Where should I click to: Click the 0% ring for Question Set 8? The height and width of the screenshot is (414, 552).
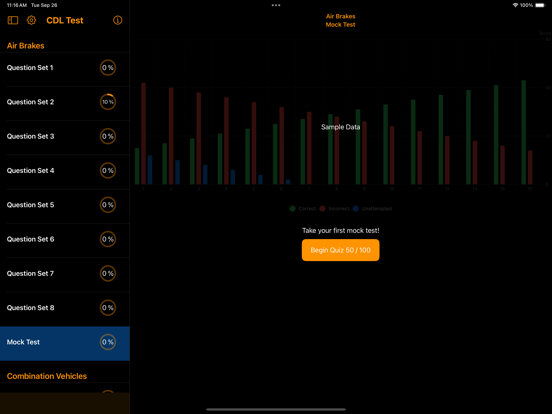(x=108, y=308)
